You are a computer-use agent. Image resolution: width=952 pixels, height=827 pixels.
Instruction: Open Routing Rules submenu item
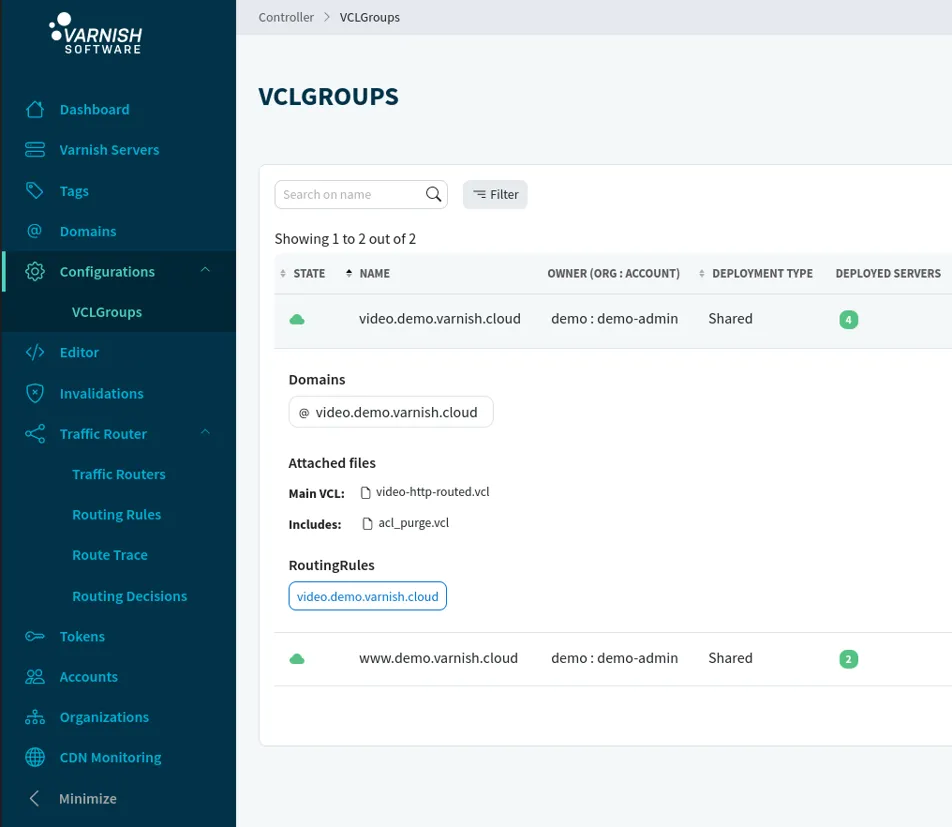click(117, 515)
